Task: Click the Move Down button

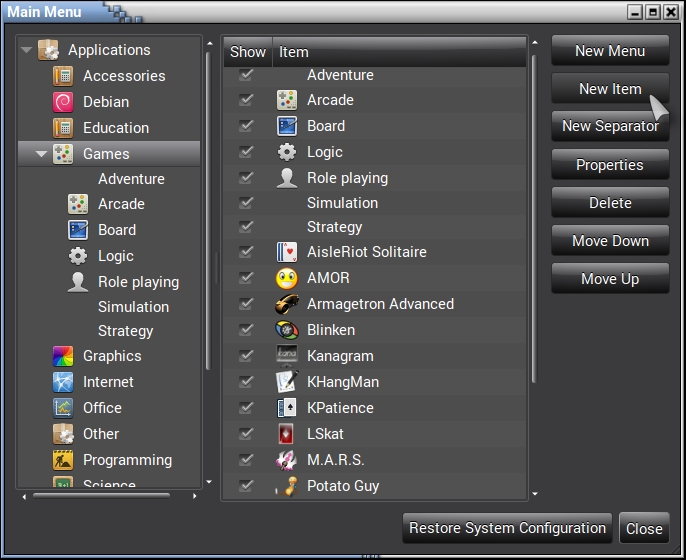Action: [610, 241]
